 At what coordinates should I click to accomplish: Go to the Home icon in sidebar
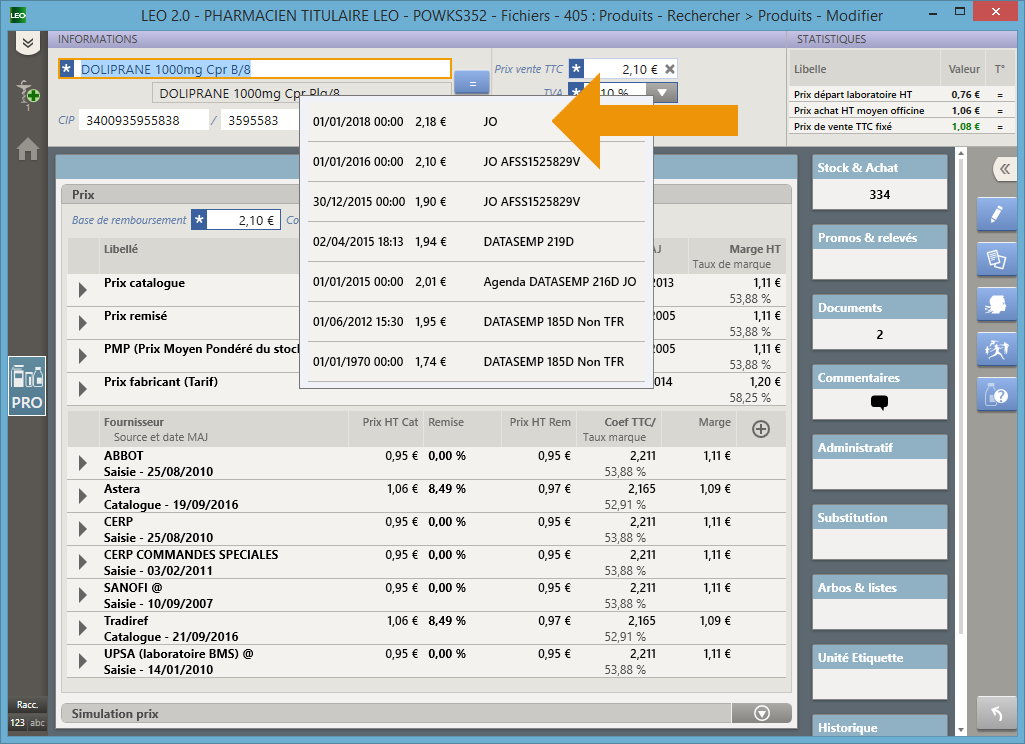tap(27, 149)
